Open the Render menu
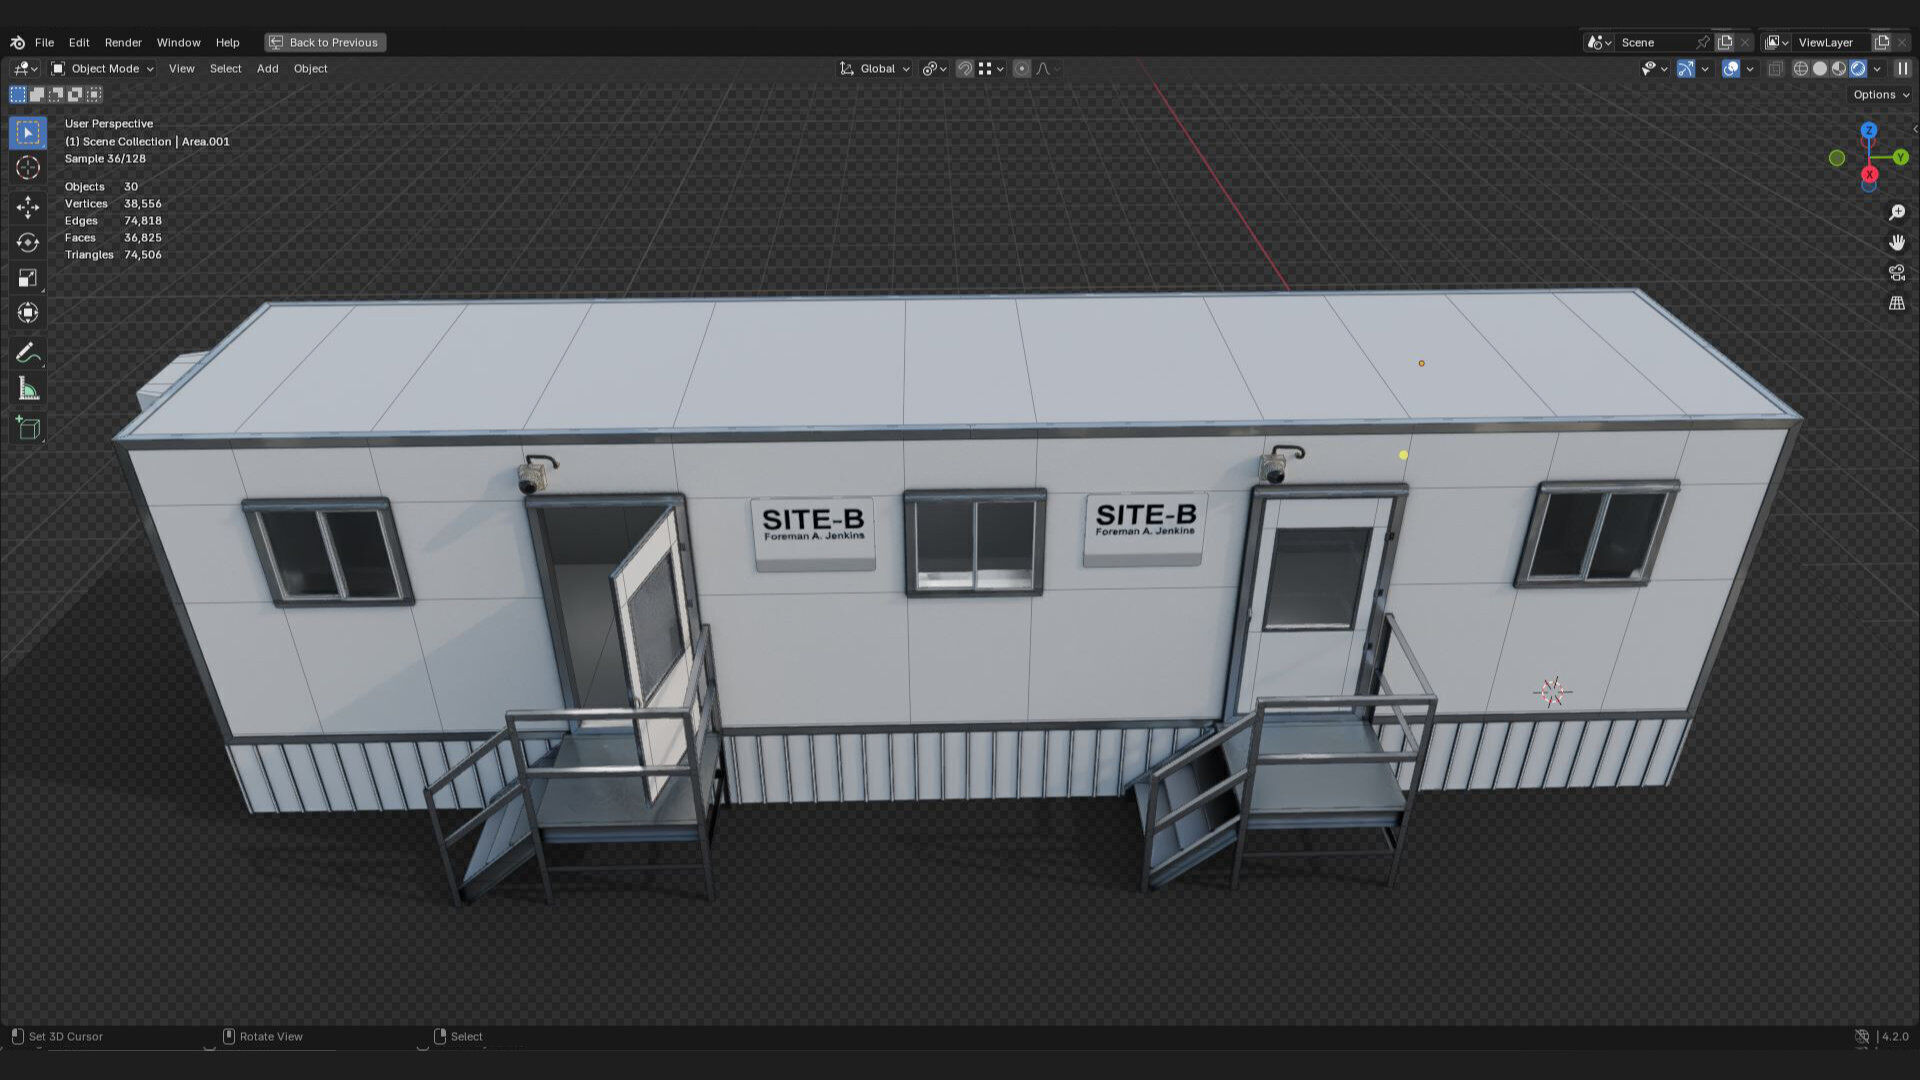This screenshot has height=1080, width=1920. pos(123,43)
